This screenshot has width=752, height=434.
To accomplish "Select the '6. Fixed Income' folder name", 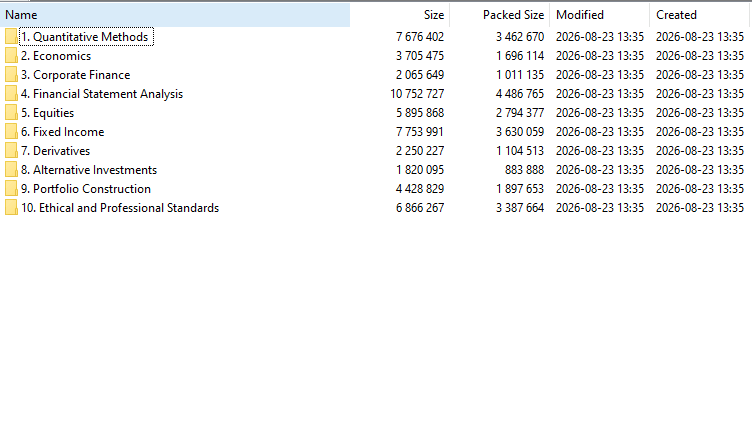I will point(62,132).
